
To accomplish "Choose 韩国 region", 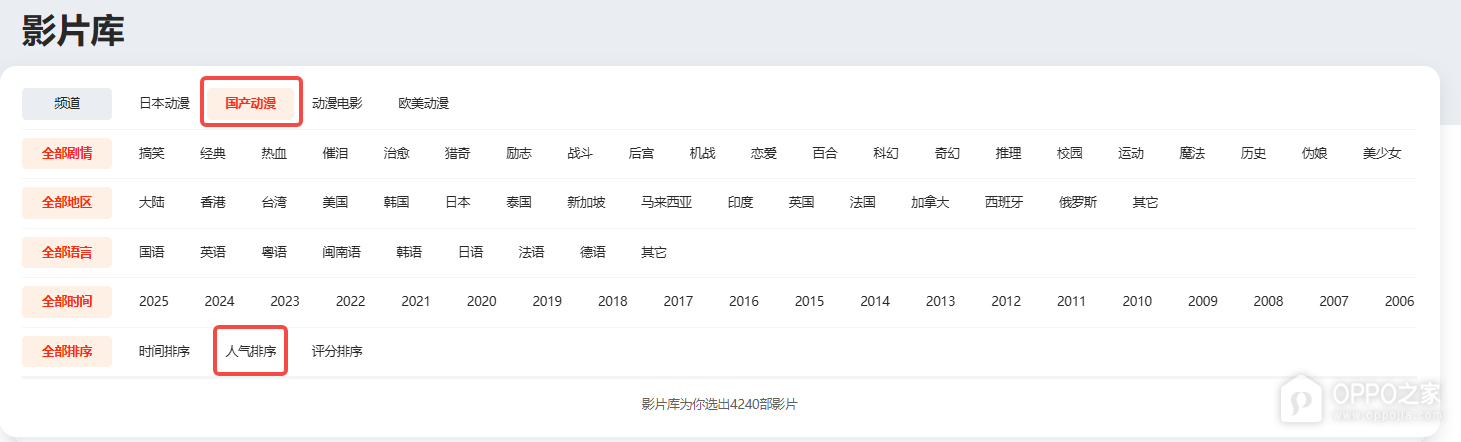I will coord(397,202).
